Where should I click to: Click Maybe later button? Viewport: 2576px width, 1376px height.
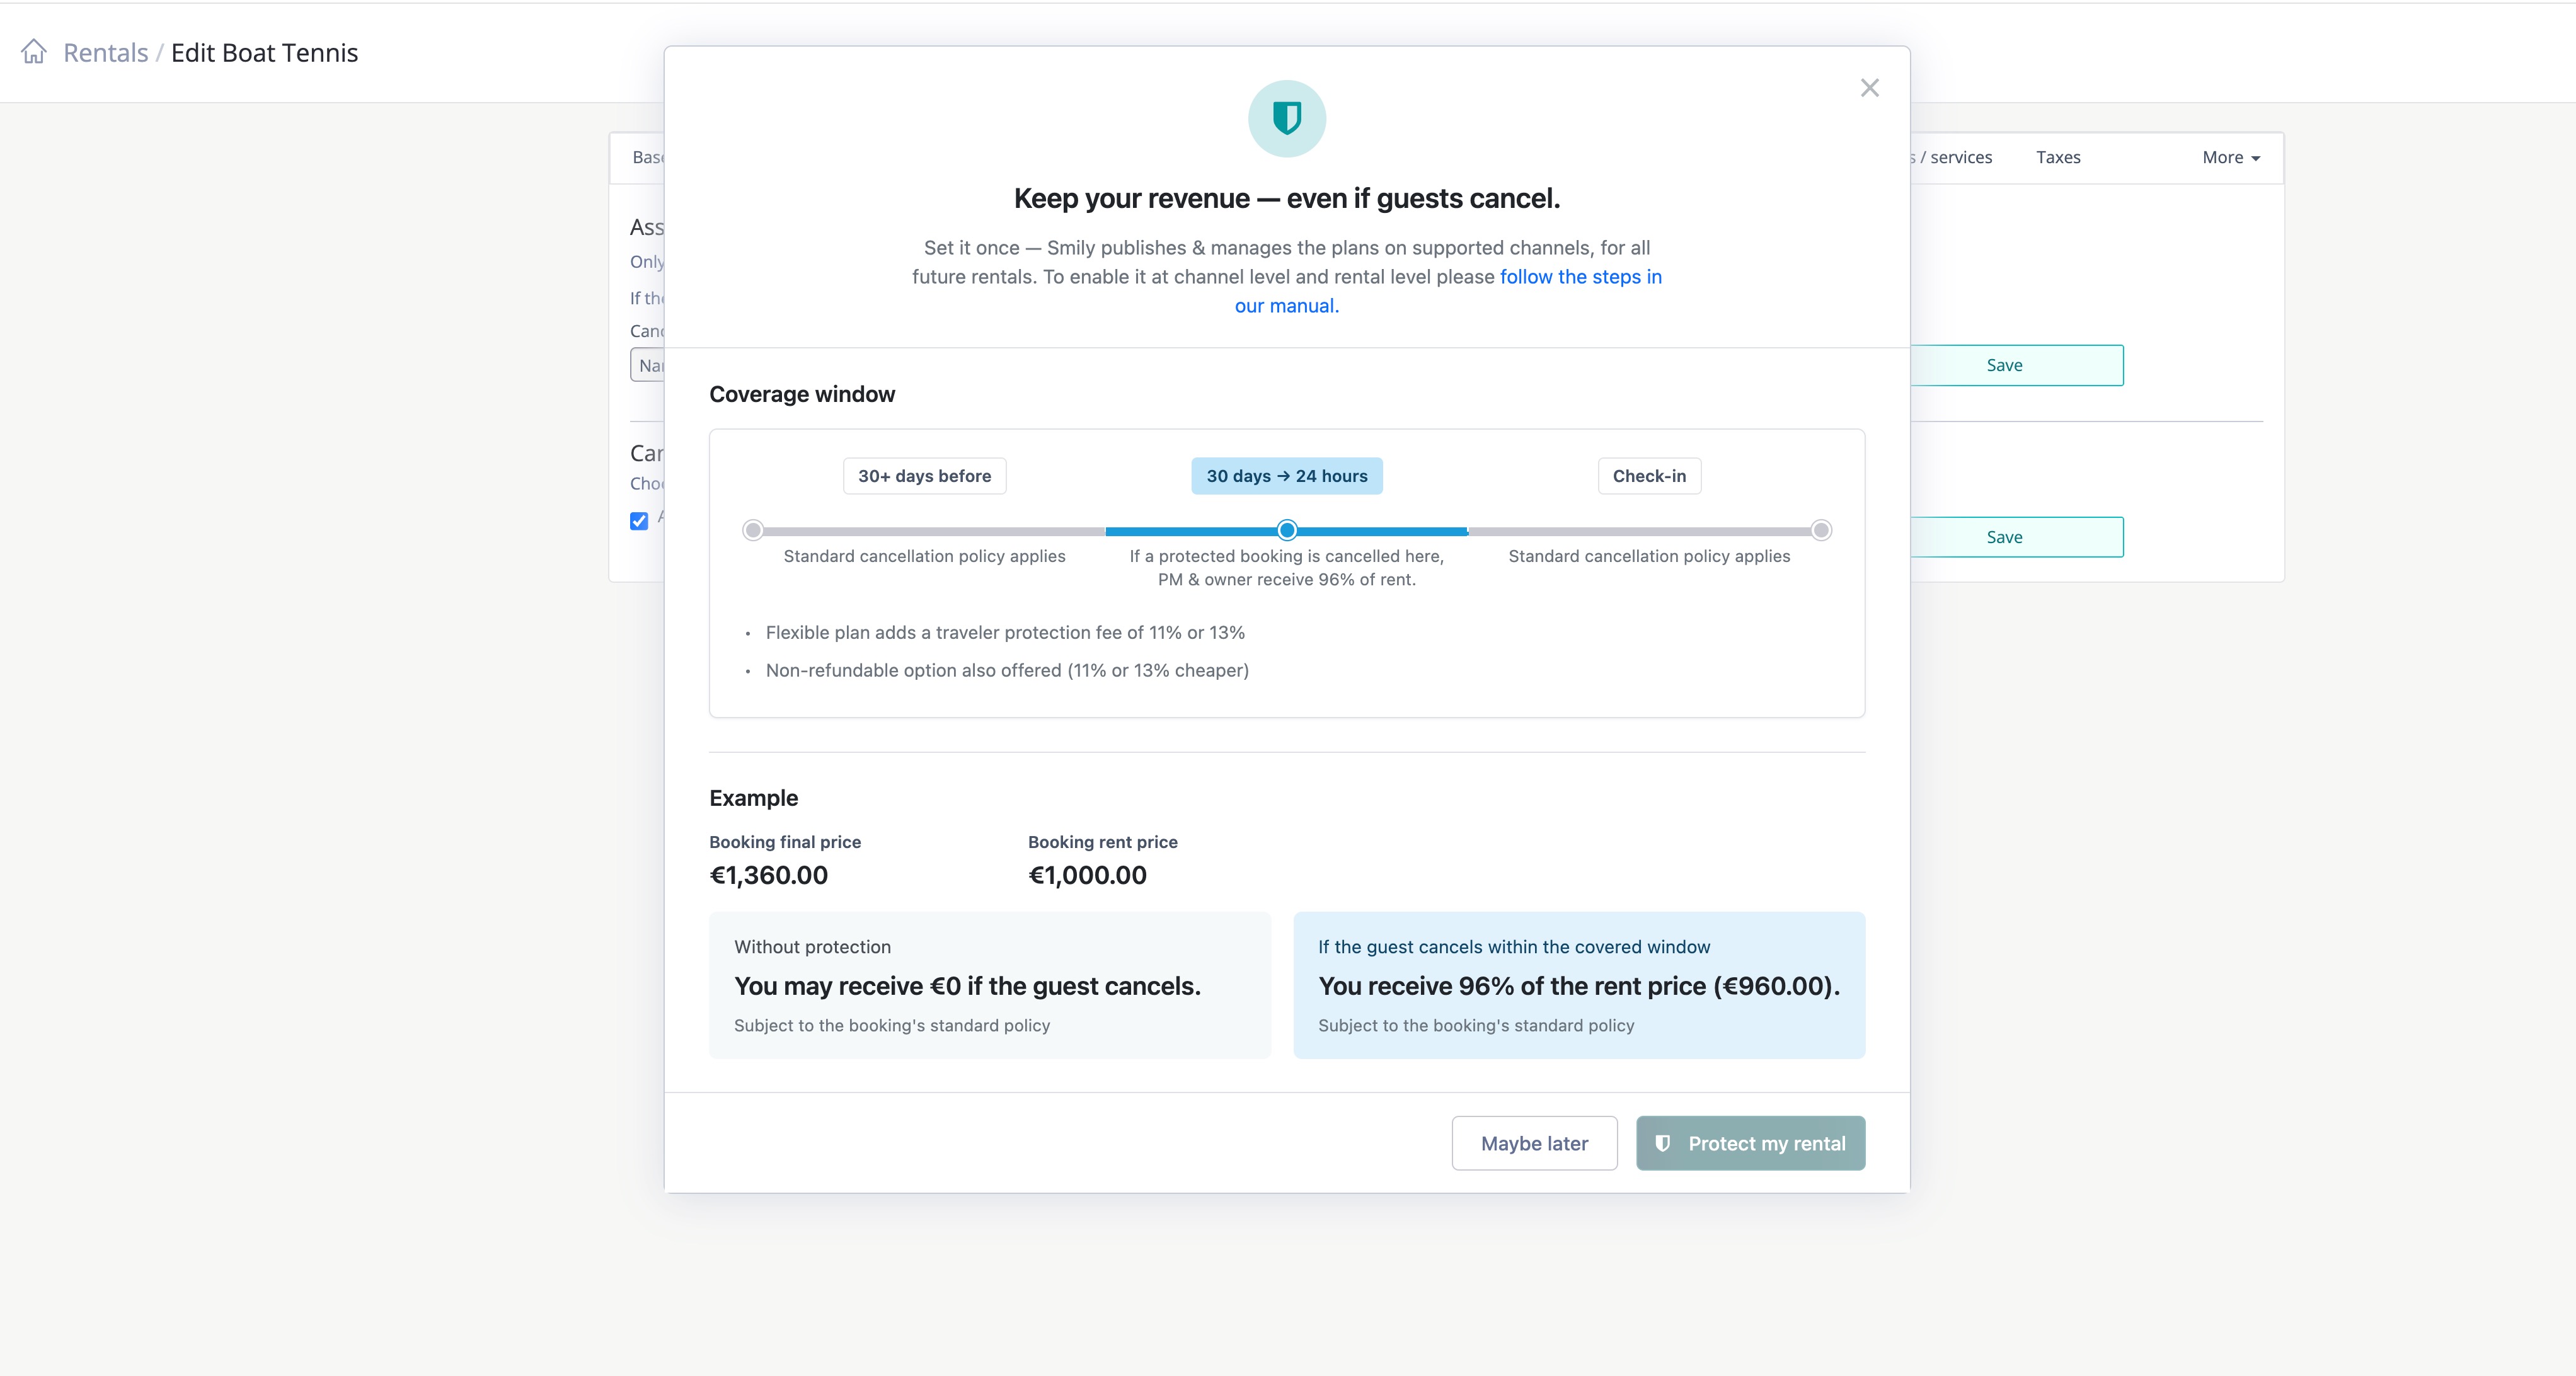click(1534, 1143)
